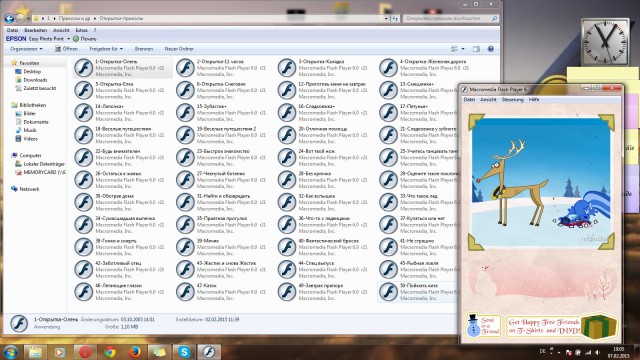Select the 1-Открытка-Олень Flash file icon
The image size is (640, 360).
click(x=84, y=68)
